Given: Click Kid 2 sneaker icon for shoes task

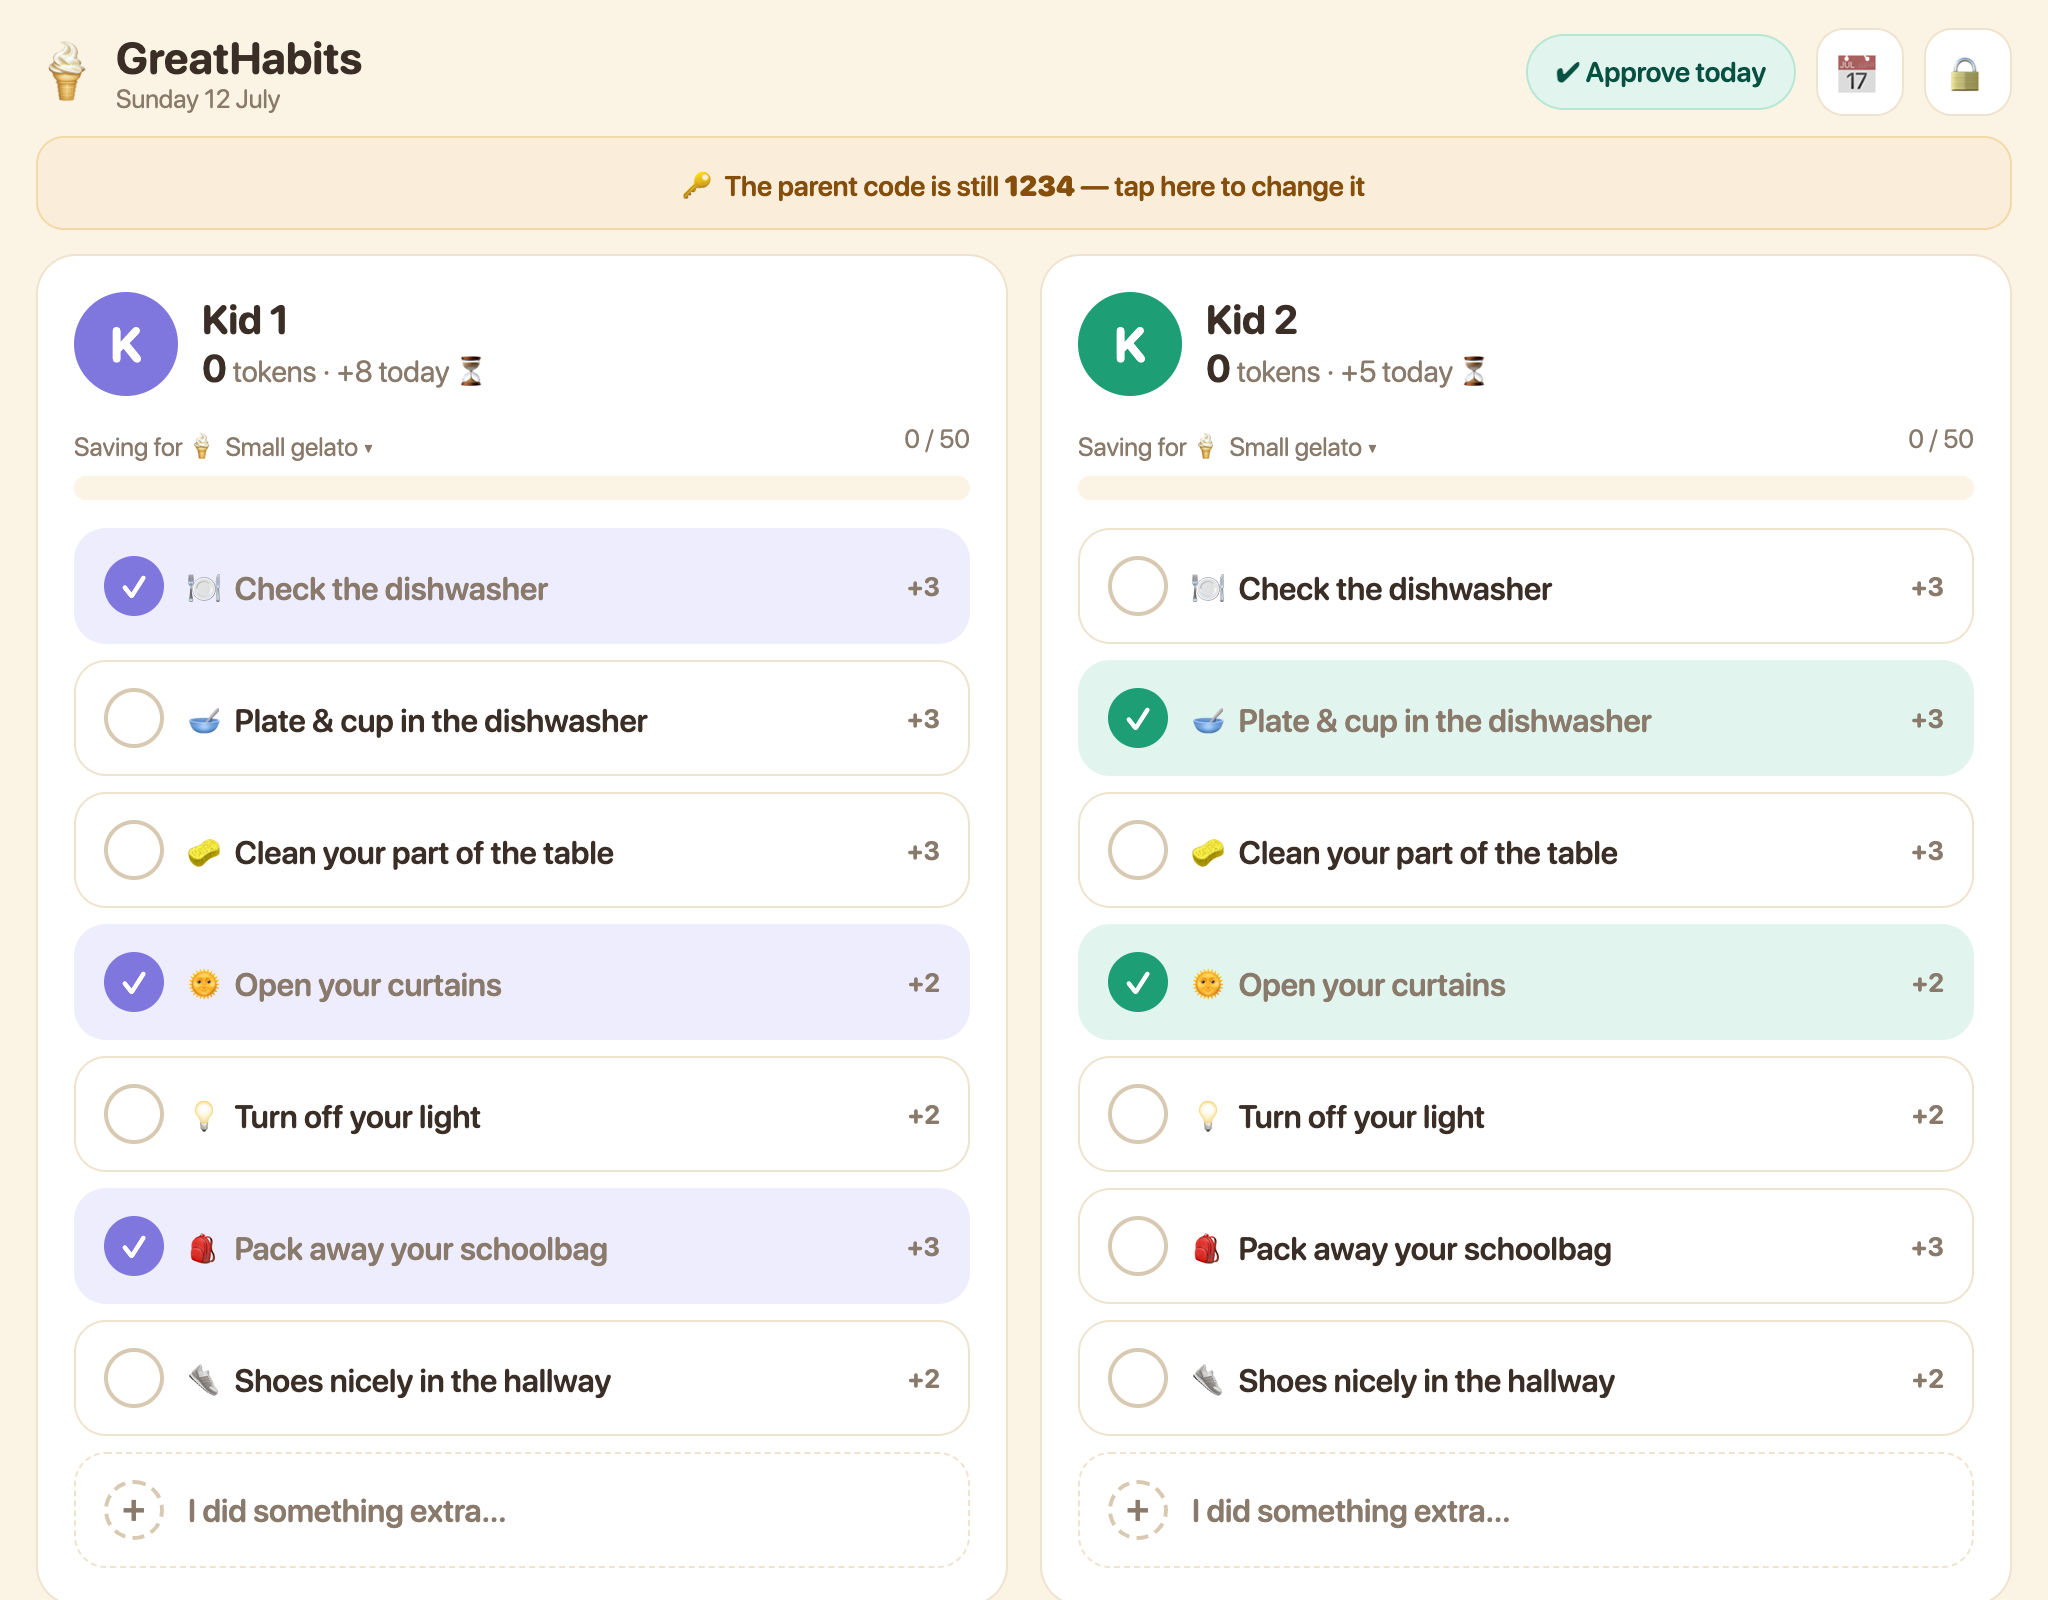Looking at the screenshot, I should tap(1208, 1380).
